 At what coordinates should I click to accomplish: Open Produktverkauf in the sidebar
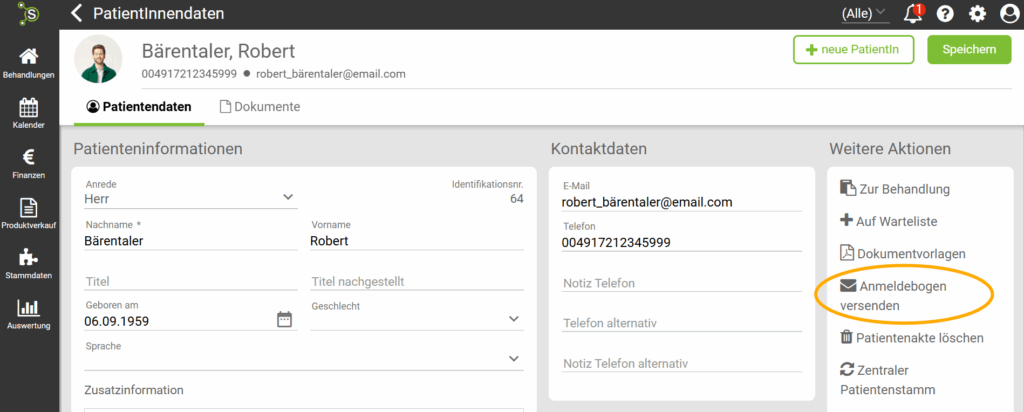click(28, 213)
